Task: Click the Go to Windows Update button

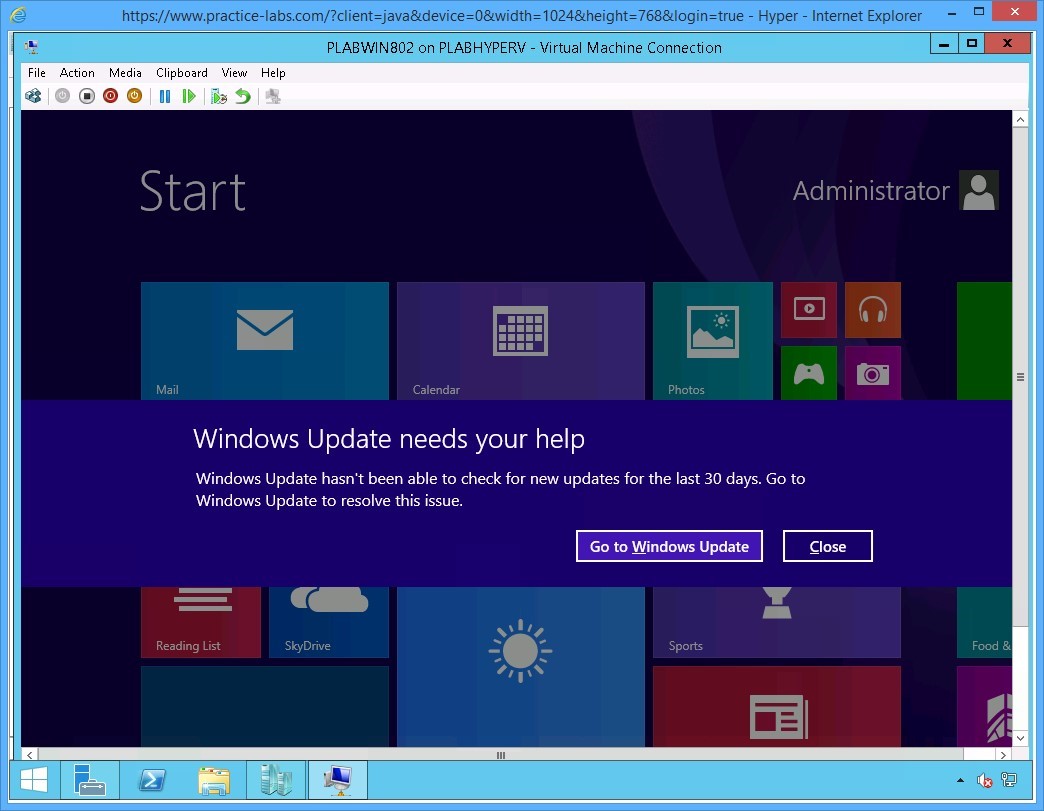Action: [669, 546]
